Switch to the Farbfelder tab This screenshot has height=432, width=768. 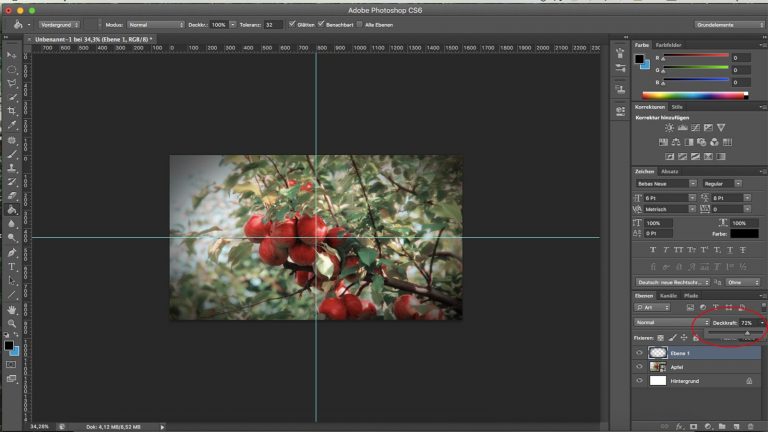click(669, 46)
